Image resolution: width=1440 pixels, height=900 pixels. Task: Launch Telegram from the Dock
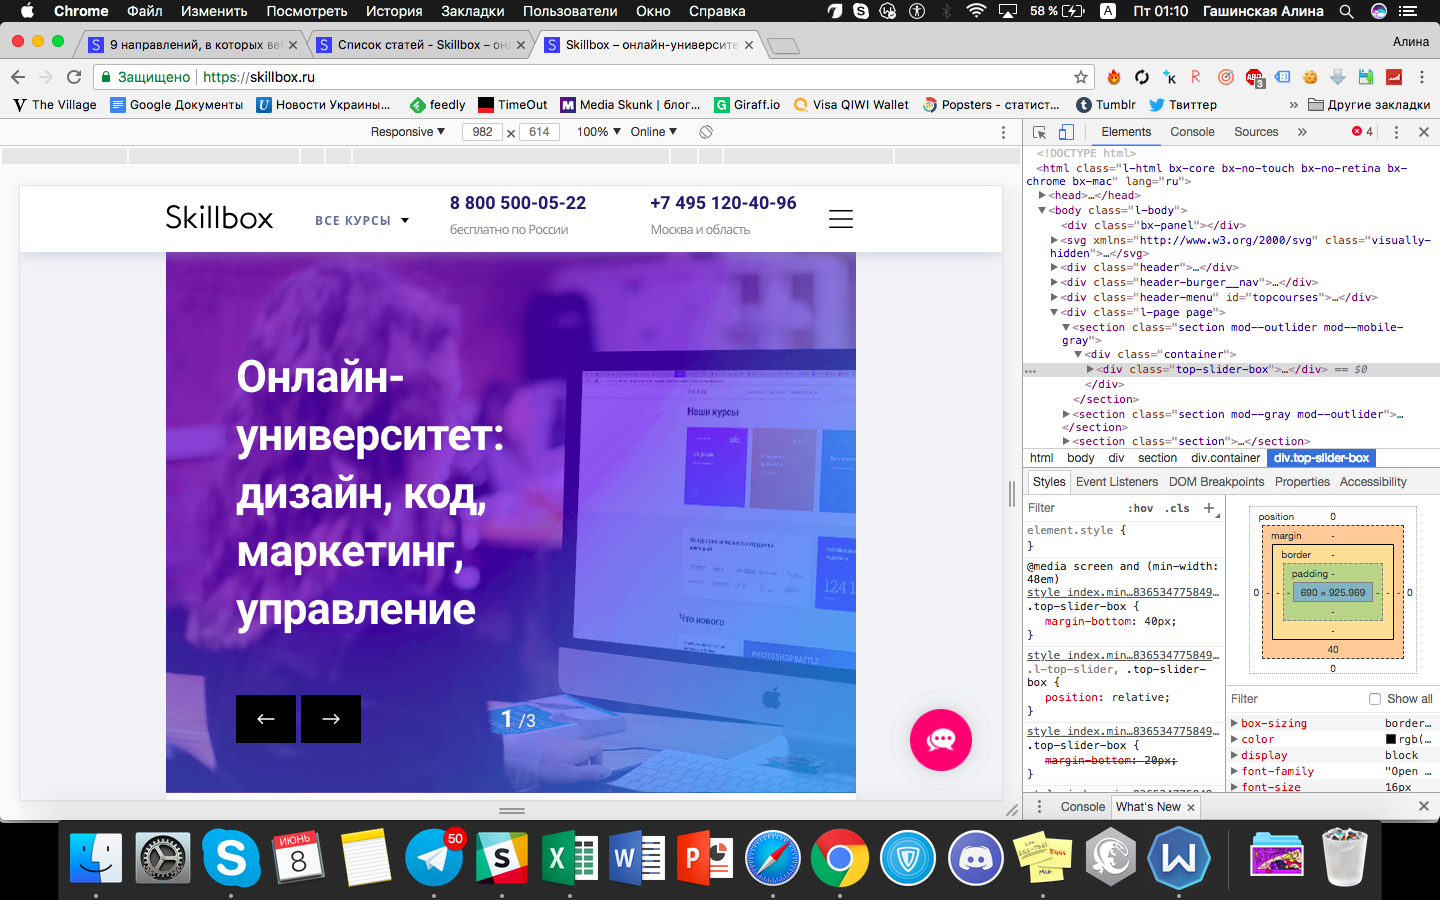click(434, 857)
